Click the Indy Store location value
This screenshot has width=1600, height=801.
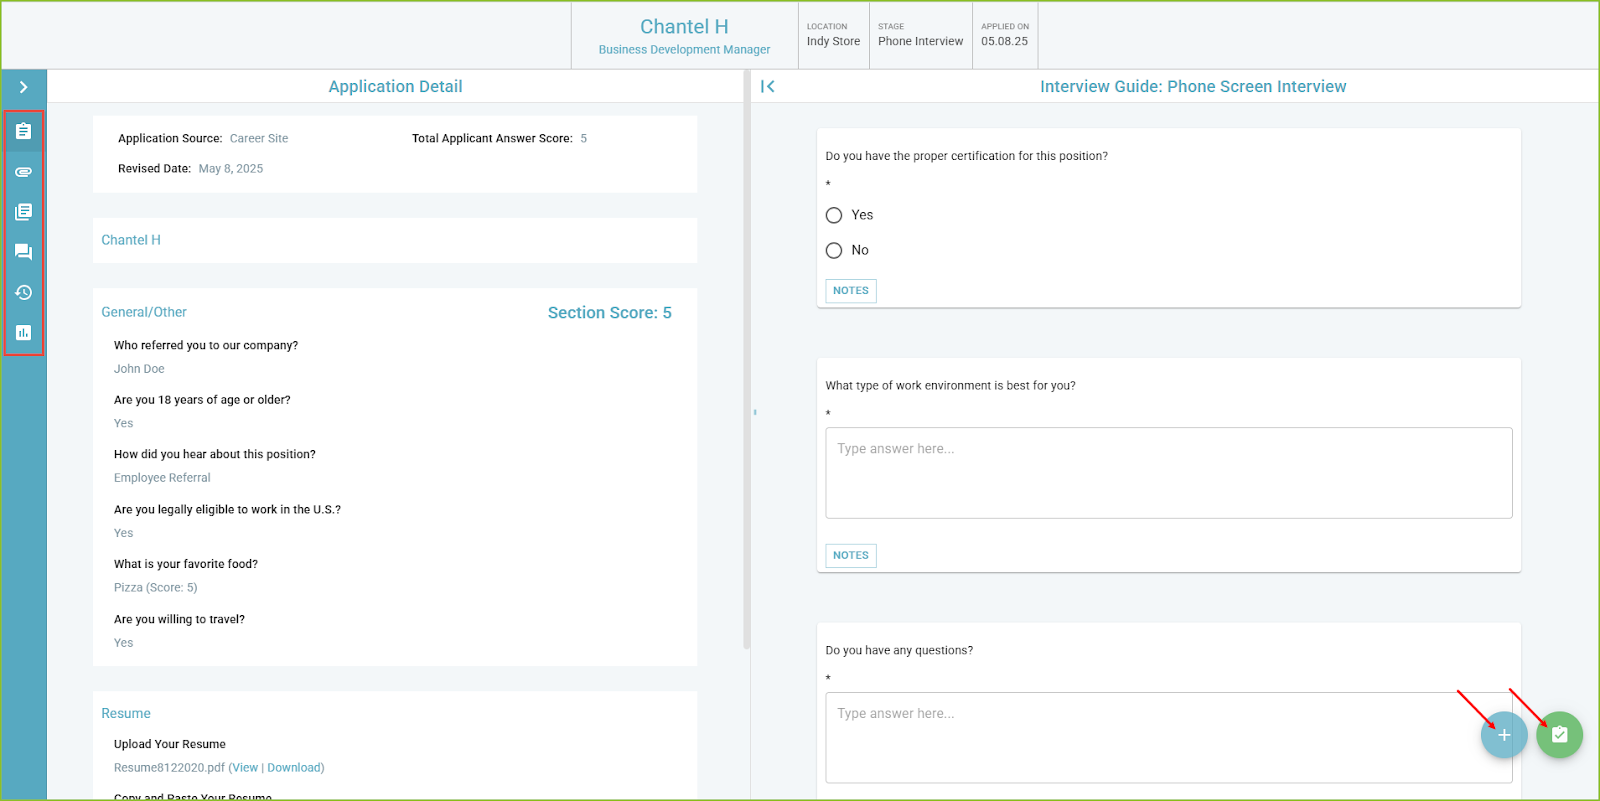pos(833,41)
